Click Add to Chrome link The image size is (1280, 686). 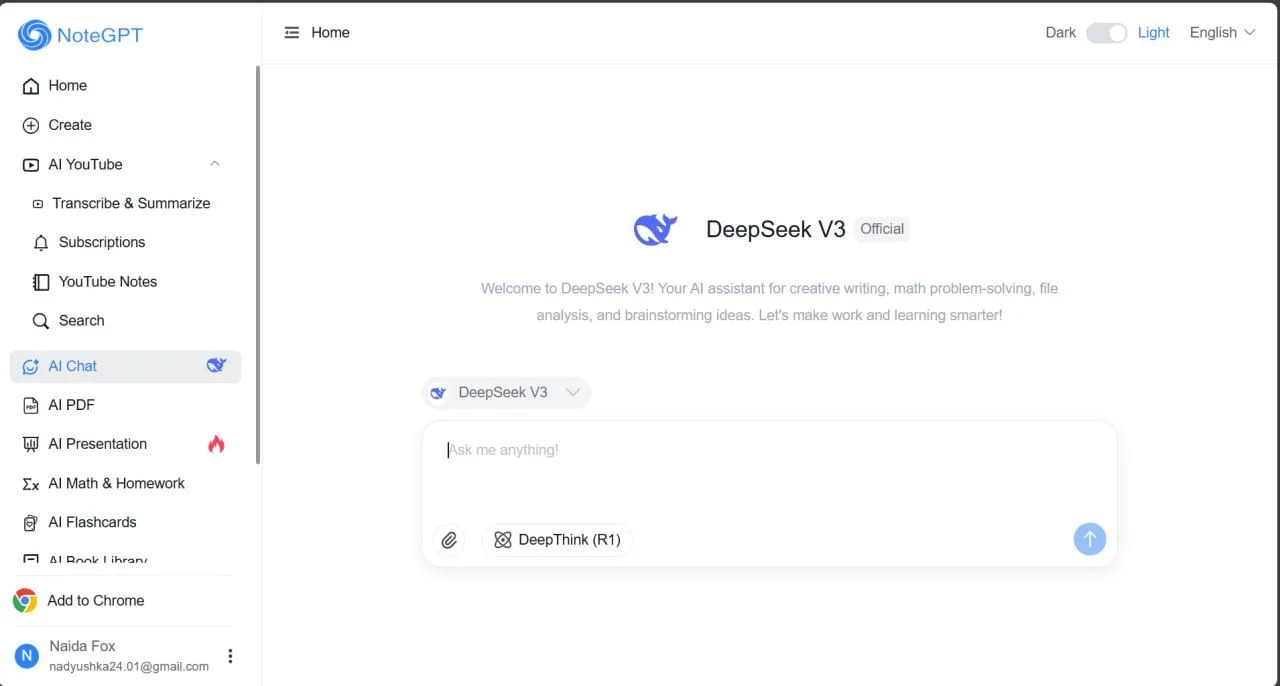[95, 600]
